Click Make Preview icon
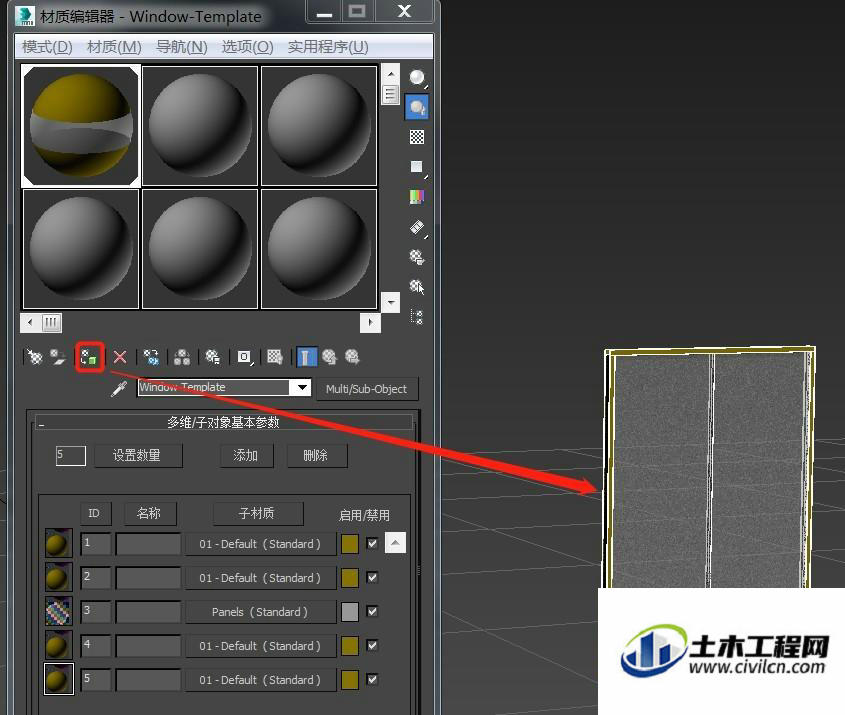 pos(417,227)
